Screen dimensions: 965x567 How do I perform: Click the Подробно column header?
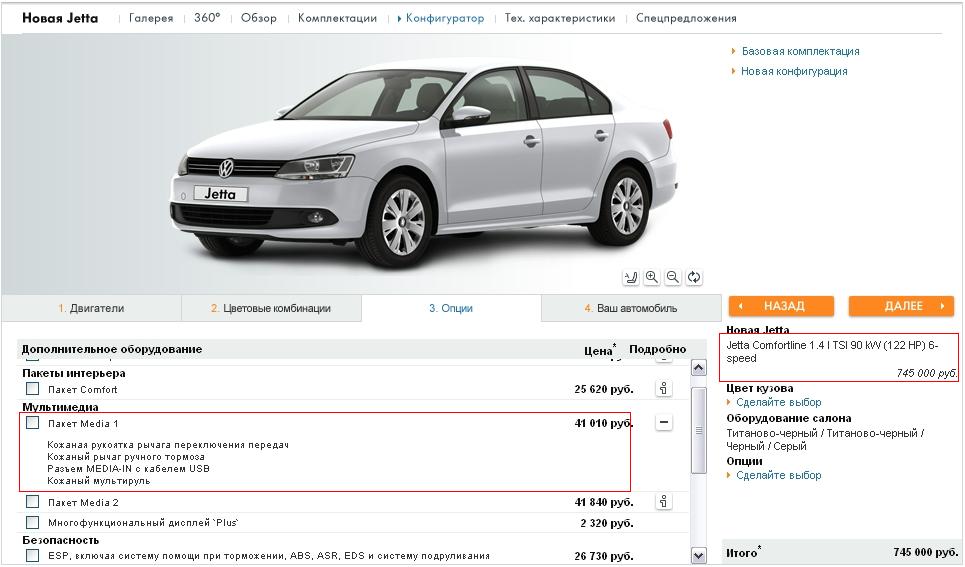tap(657, 349)
